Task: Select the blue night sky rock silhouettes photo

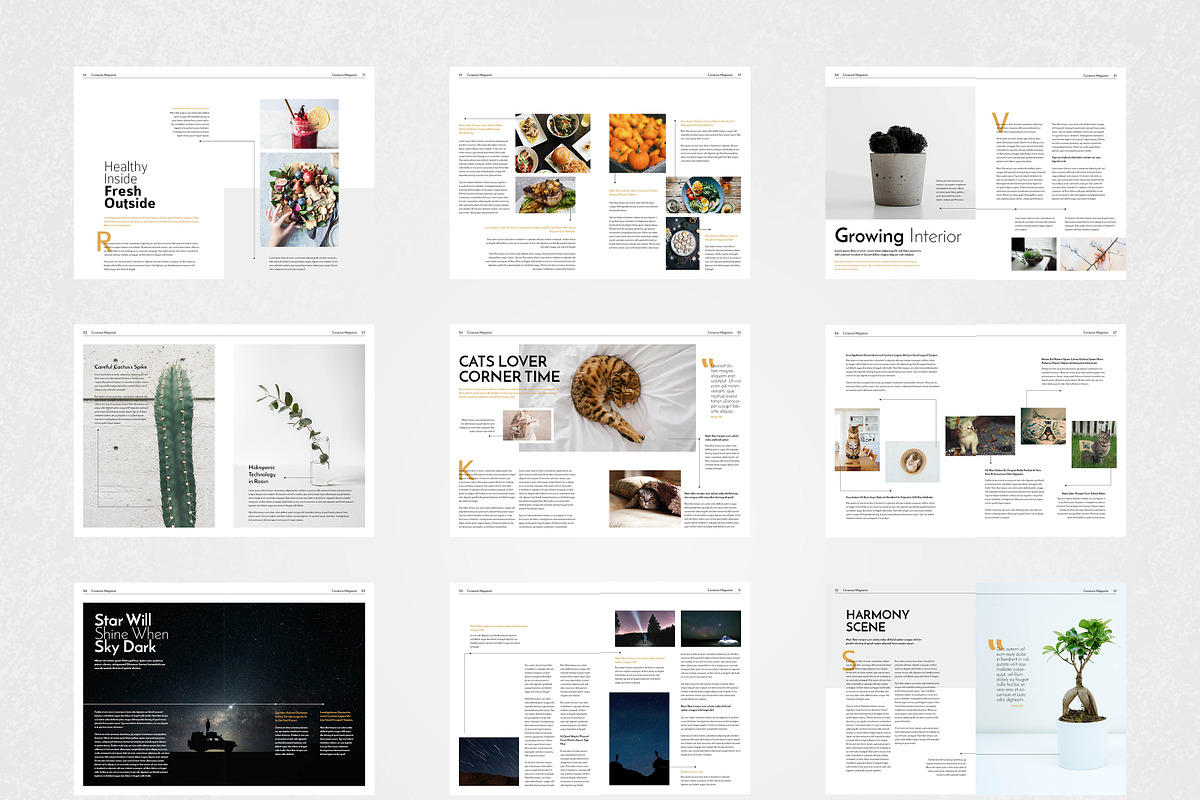Action: [638, 737]
